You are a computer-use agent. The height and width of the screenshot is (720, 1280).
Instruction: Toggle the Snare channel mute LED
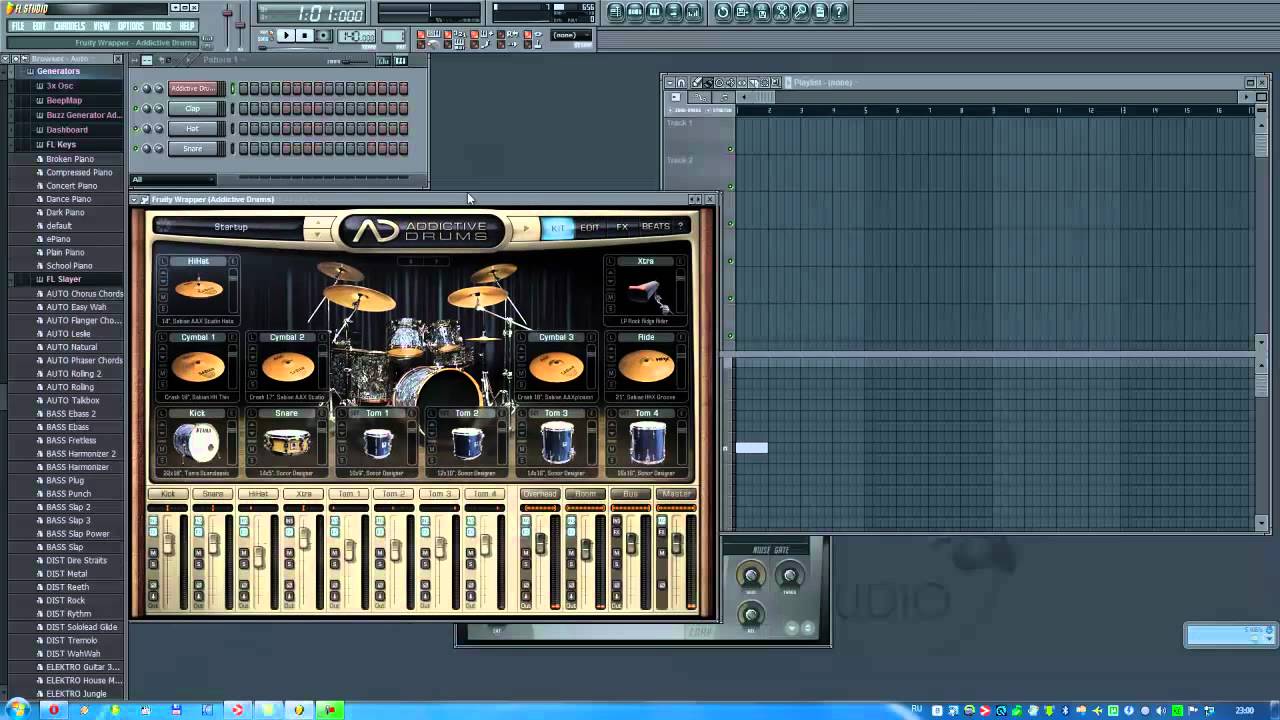tap(136, 148)
